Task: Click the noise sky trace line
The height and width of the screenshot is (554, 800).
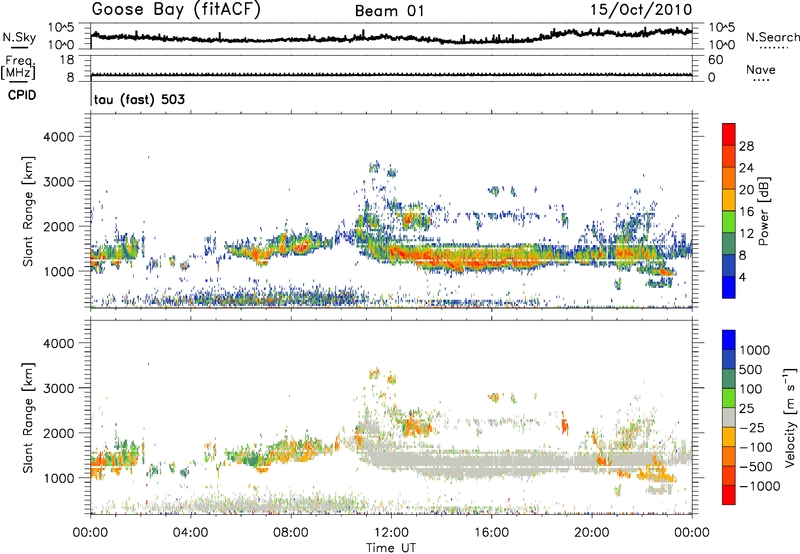Action: (391, 37)
